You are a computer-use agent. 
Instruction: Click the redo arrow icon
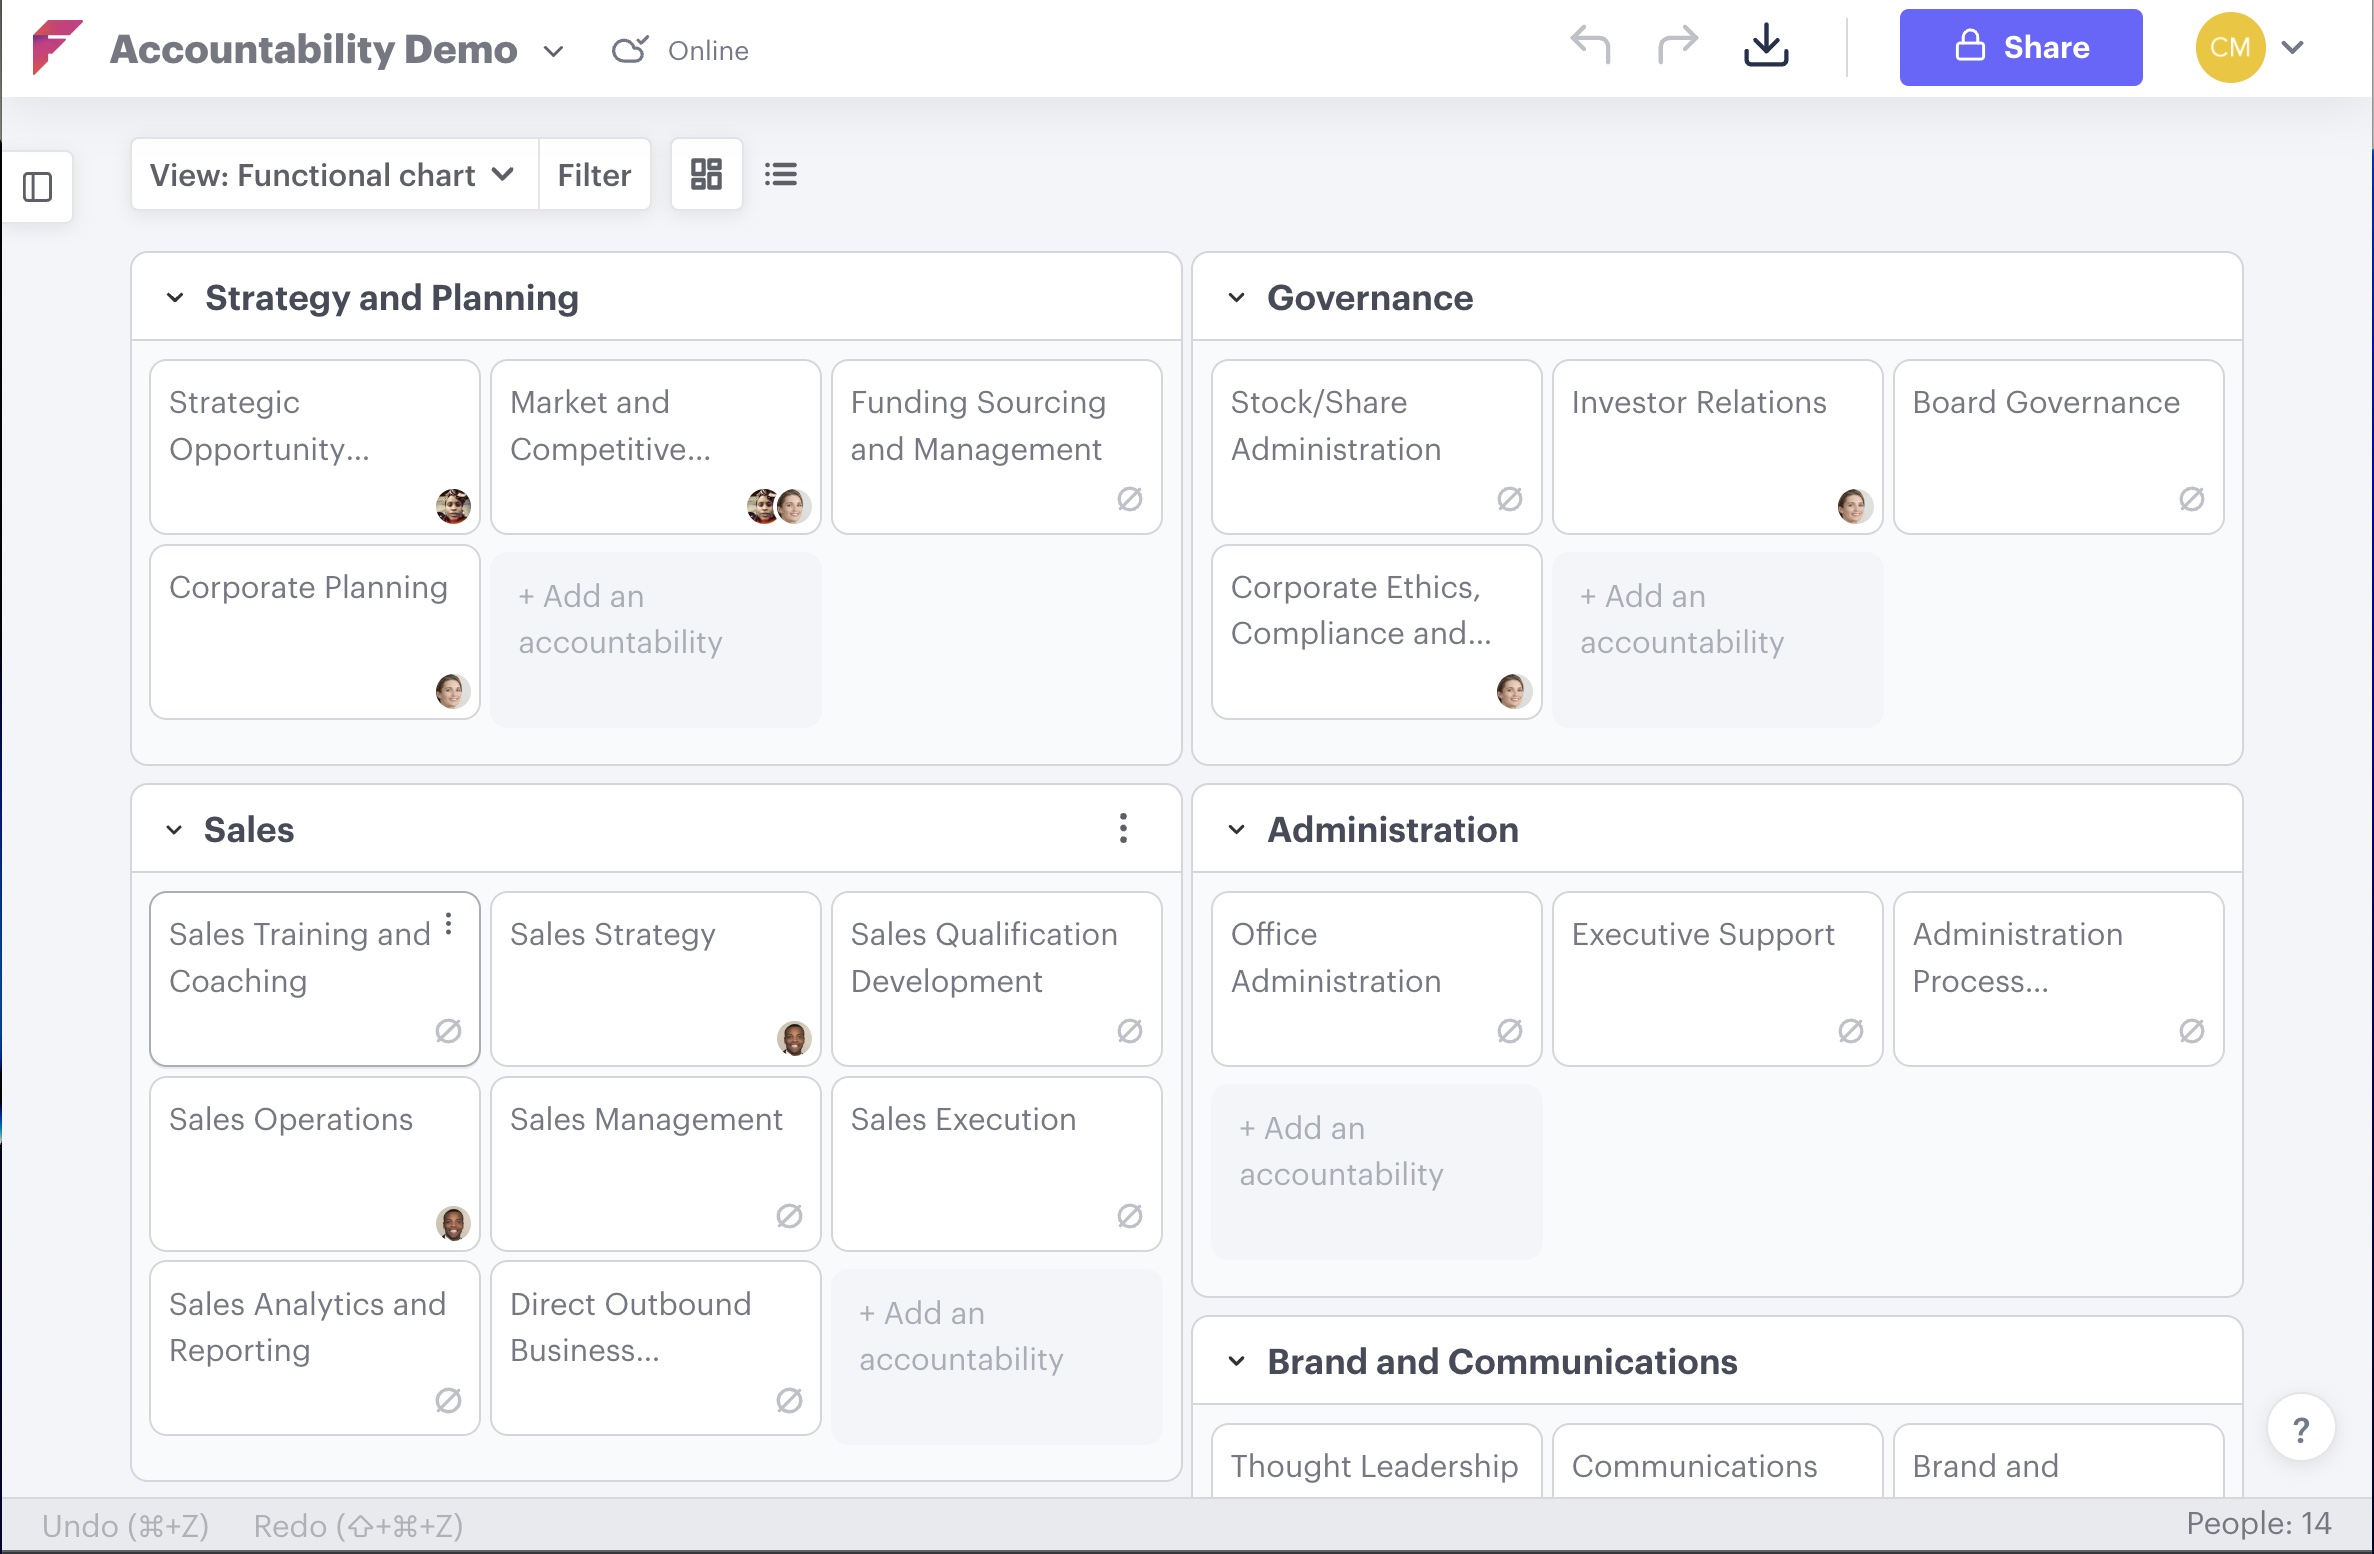(x=1677, y=46)
